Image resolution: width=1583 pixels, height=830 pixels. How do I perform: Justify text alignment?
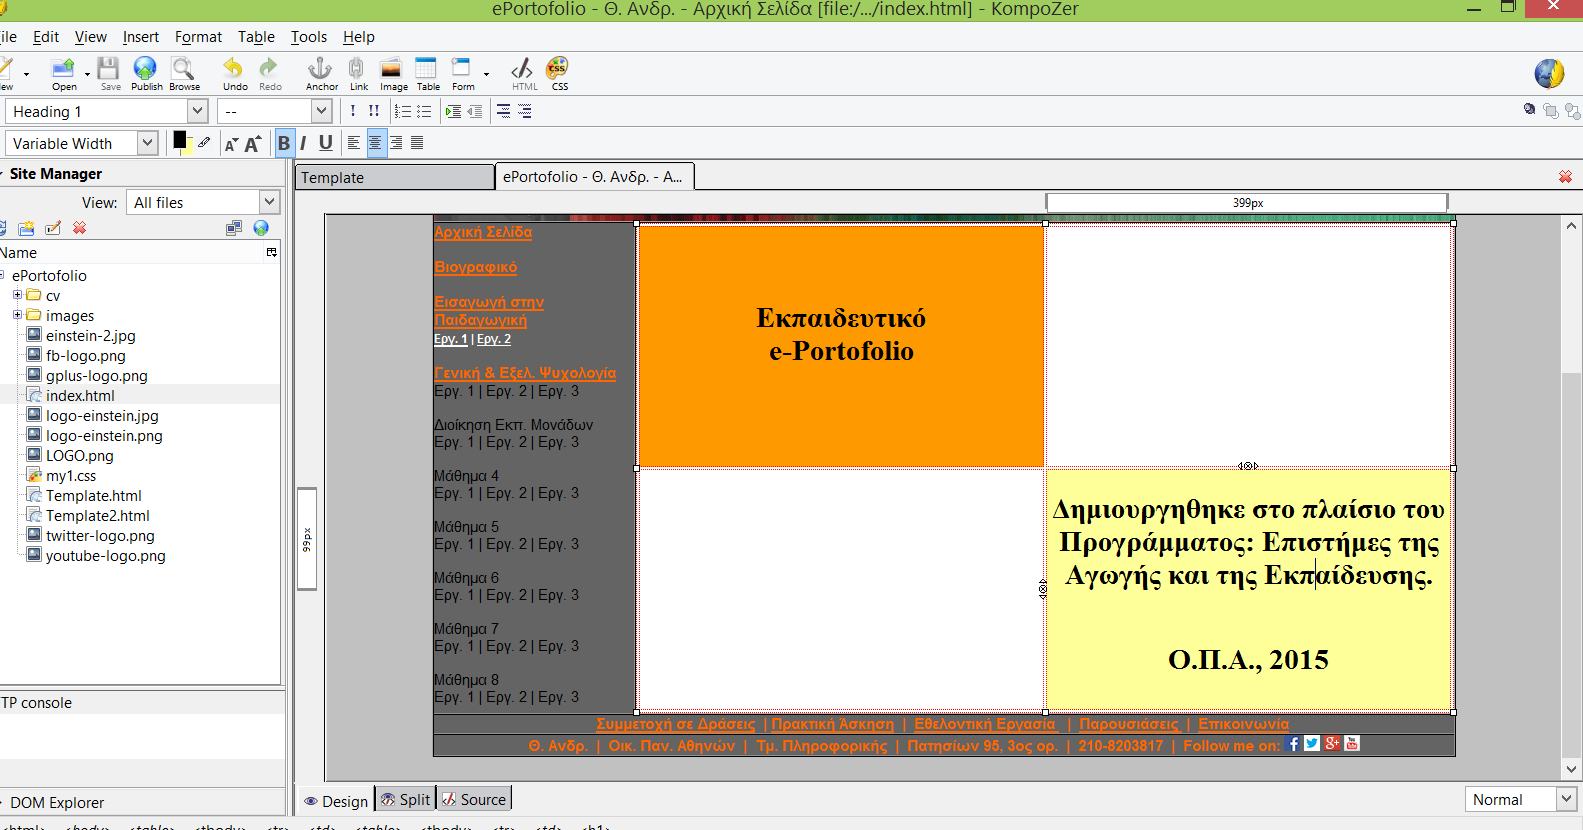coord(418,143)
